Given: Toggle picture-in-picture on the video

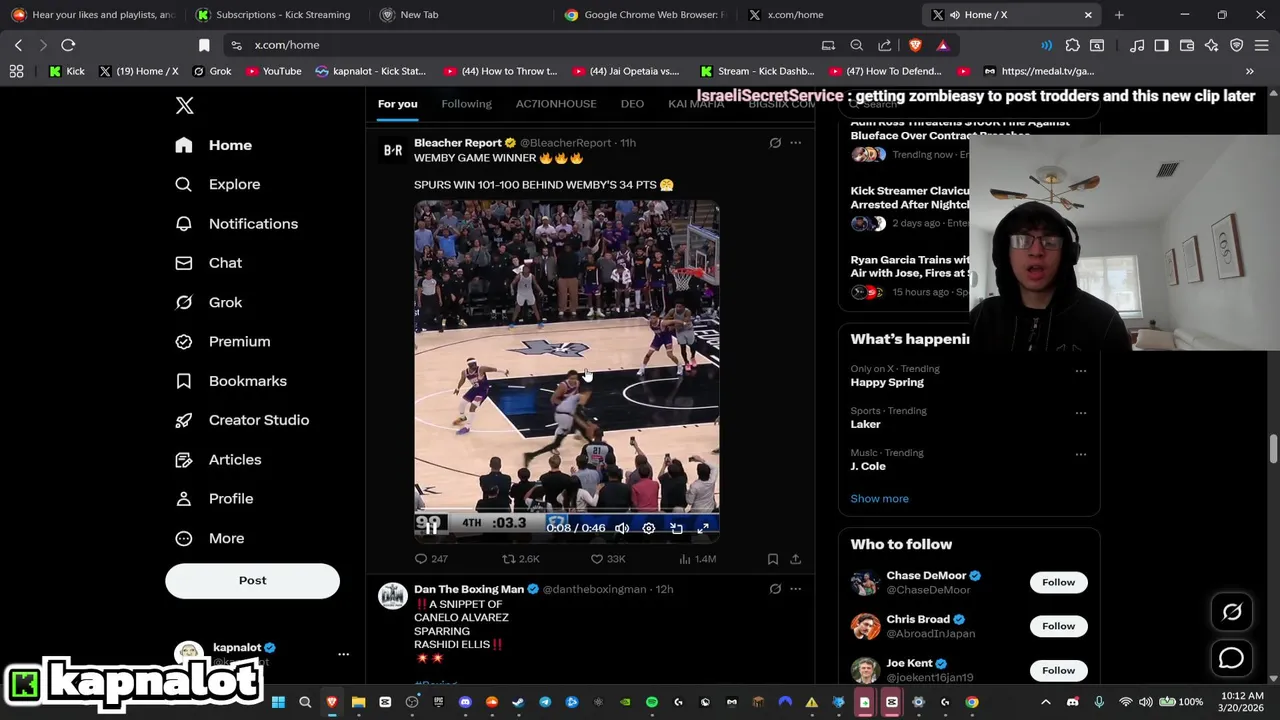Looking at the screenshot, I should pos(676,528).
